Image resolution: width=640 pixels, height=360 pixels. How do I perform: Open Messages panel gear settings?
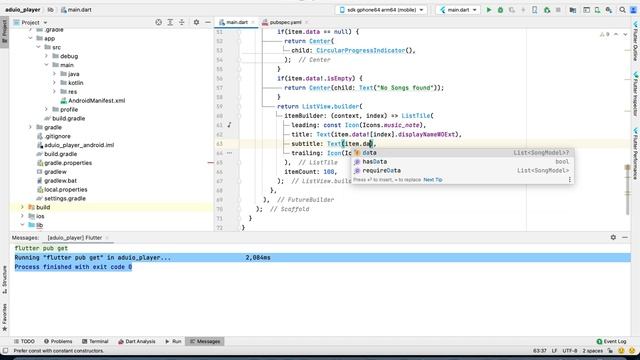pyautogui.click(x=613, y=237)
